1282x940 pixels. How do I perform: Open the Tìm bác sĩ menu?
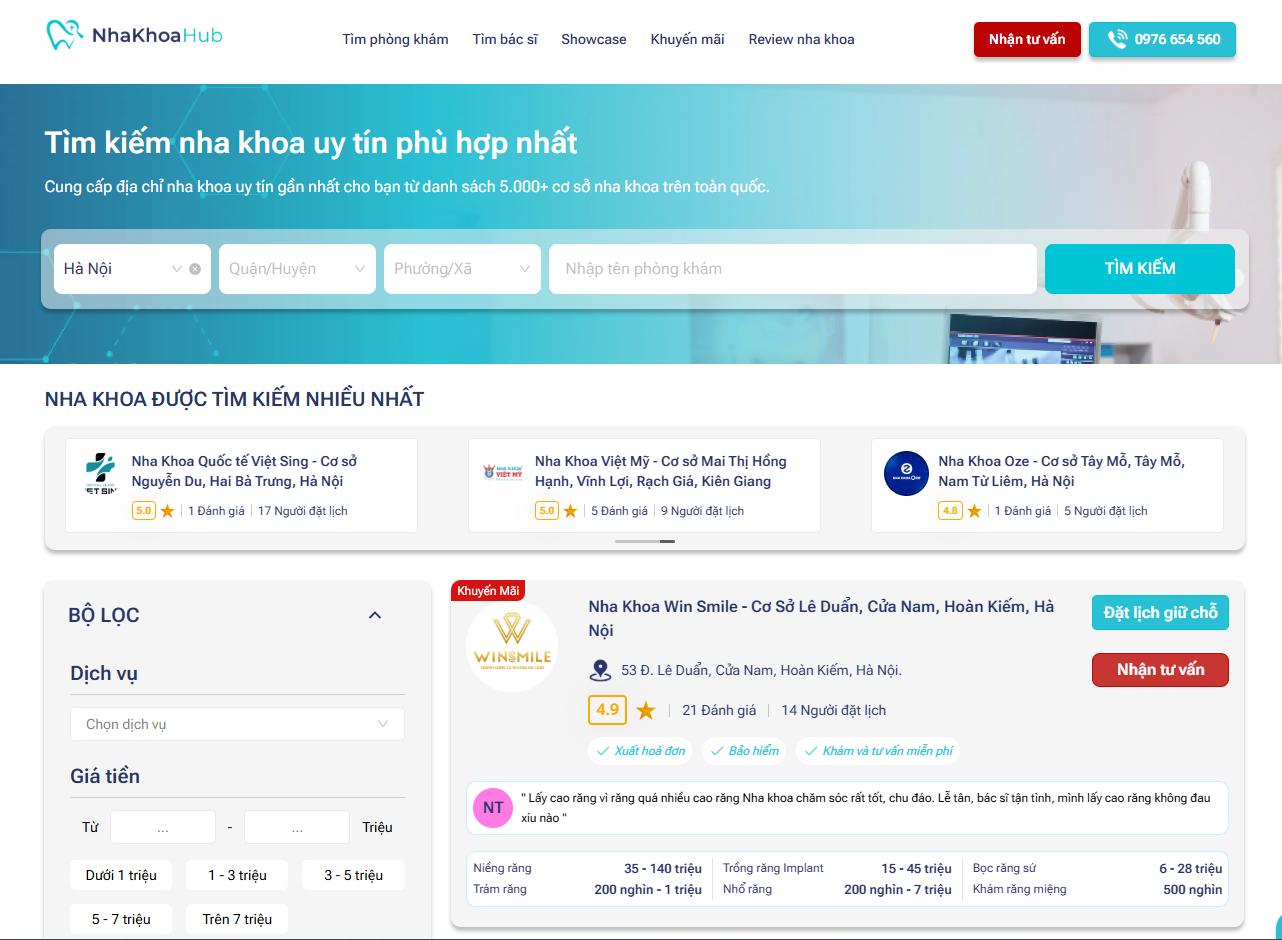(505, 40)
